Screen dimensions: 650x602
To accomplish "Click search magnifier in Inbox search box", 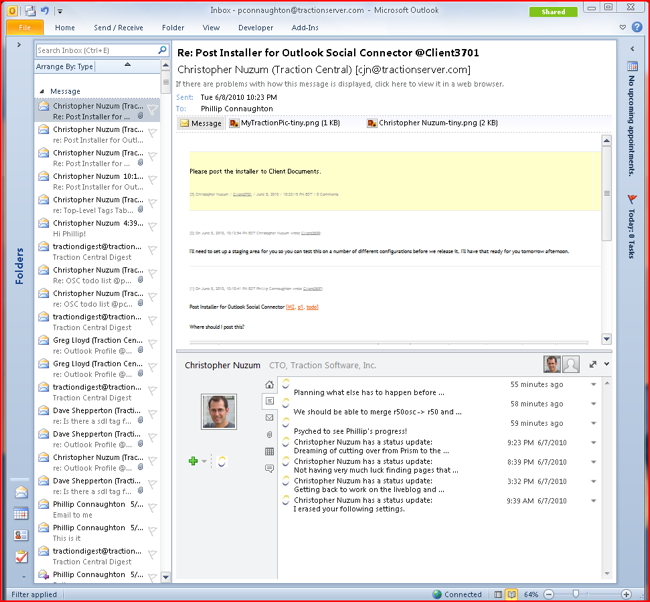I will (163, 50).
